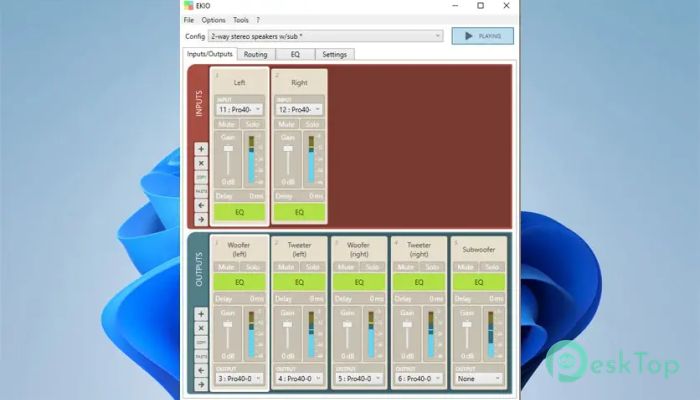Screen dimensions: 700x400
Task: Open Woofer (left) output device dropdown
Action: [x=239, y=379]
